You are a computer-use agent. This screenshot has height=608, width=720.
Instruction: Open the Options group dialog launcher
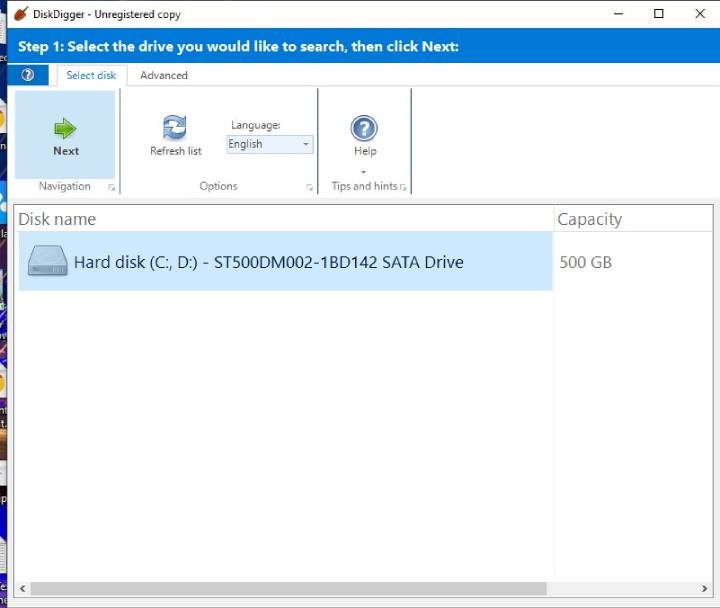[x=309, y=187]
